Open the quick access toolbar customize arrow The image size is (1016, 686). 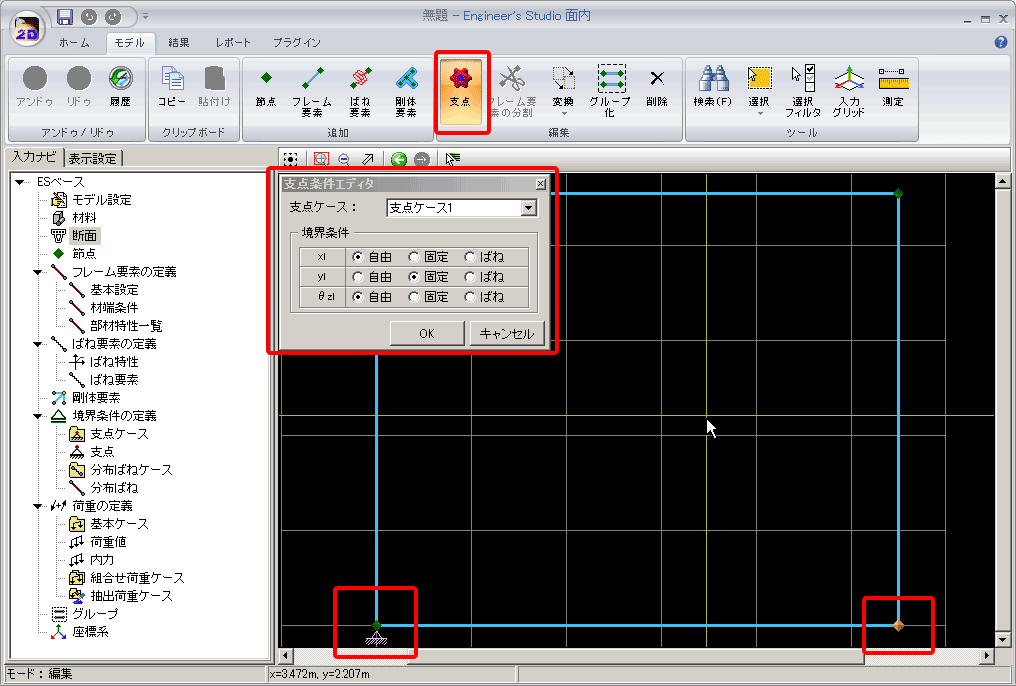[x=146, y=16]
